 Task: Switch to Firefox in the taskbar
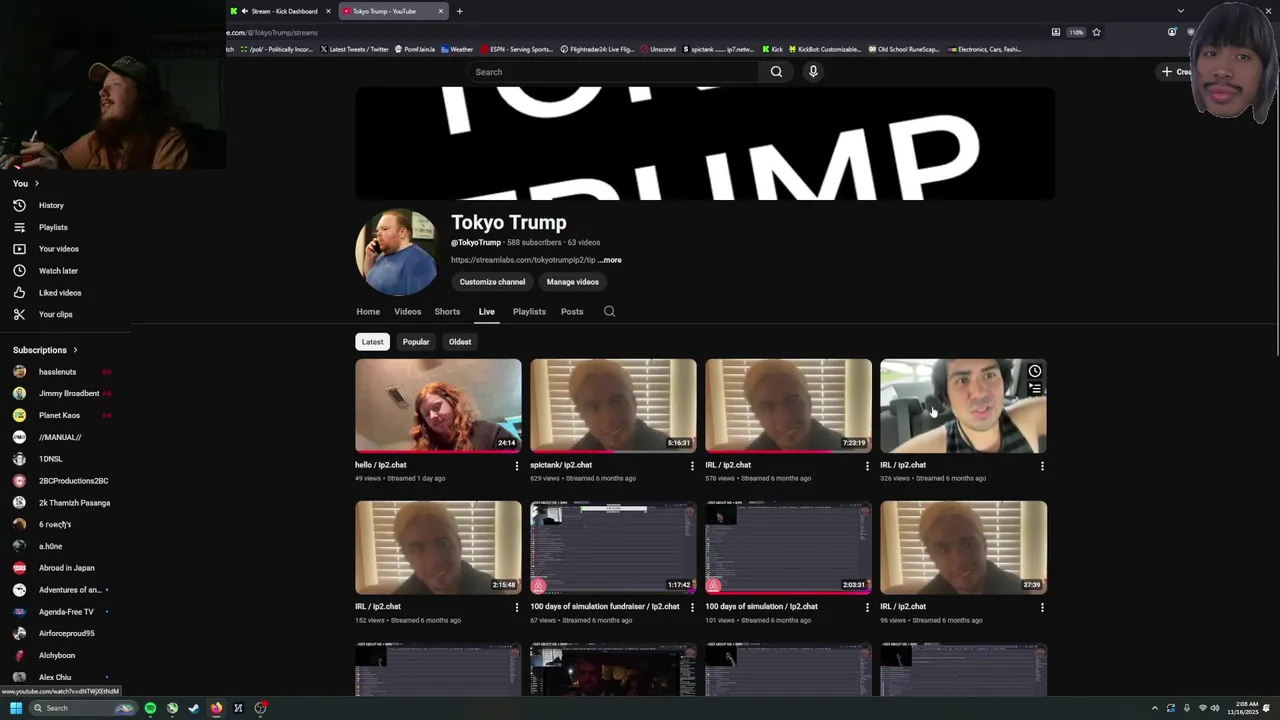click(x=216, y=708)
